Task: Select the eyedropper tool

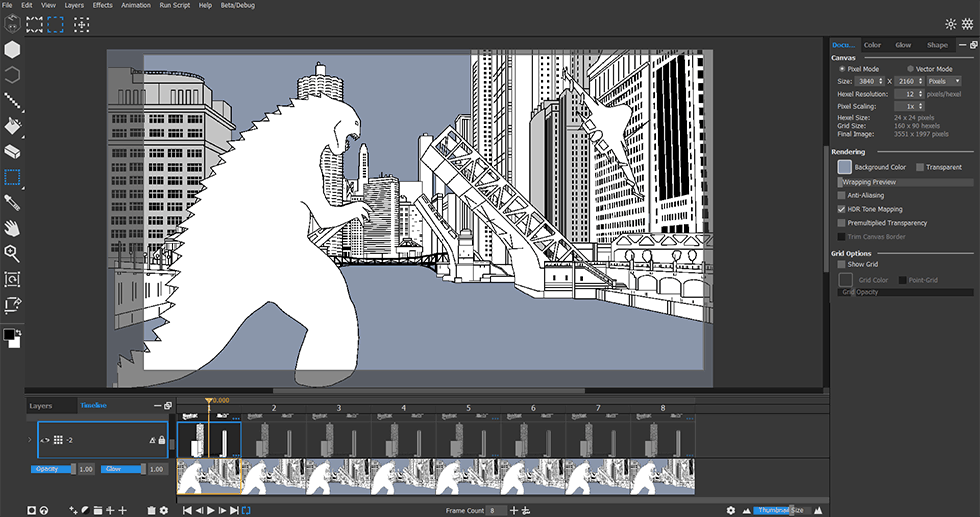Action: 12,203
